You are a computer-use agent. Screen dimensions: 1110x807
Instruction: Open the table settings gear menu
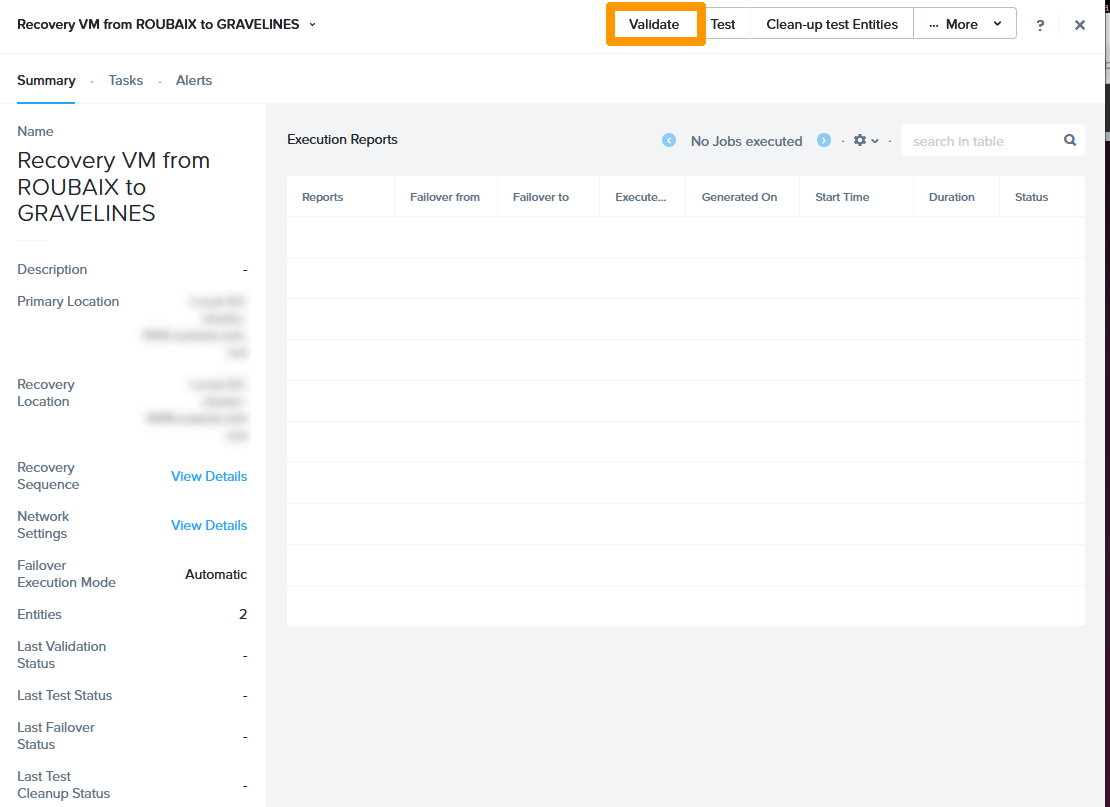coord(865,141)
